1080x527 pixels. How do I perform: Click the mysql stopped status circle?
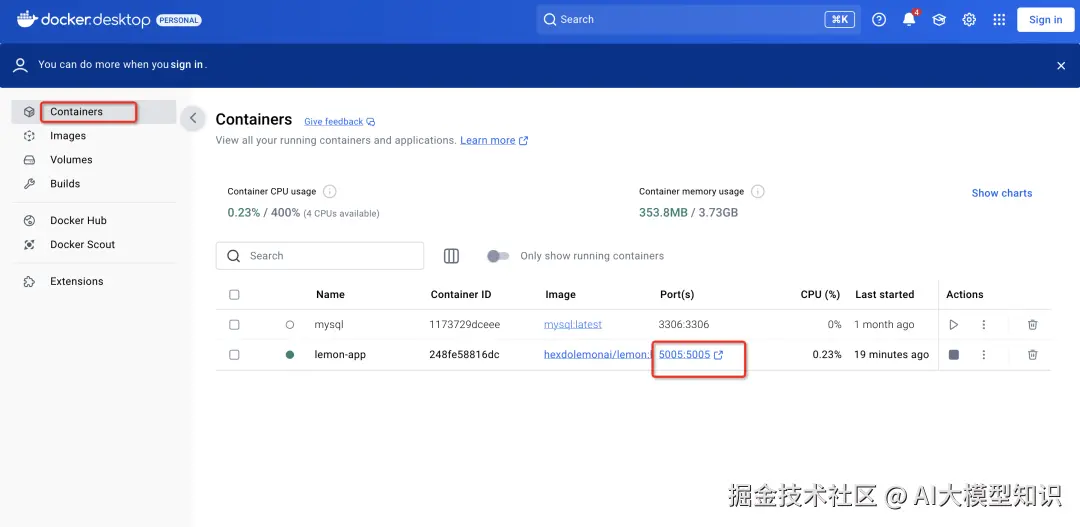289,324
